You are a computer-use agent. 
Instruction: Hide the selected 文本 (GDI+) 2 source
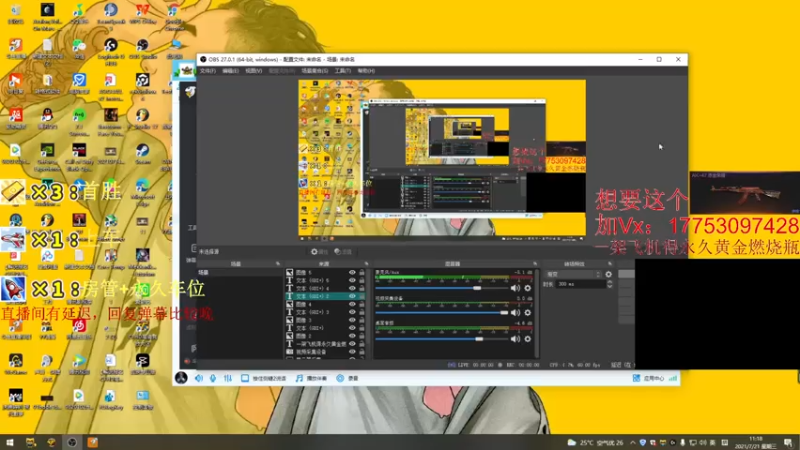click(x=352, y=296)
